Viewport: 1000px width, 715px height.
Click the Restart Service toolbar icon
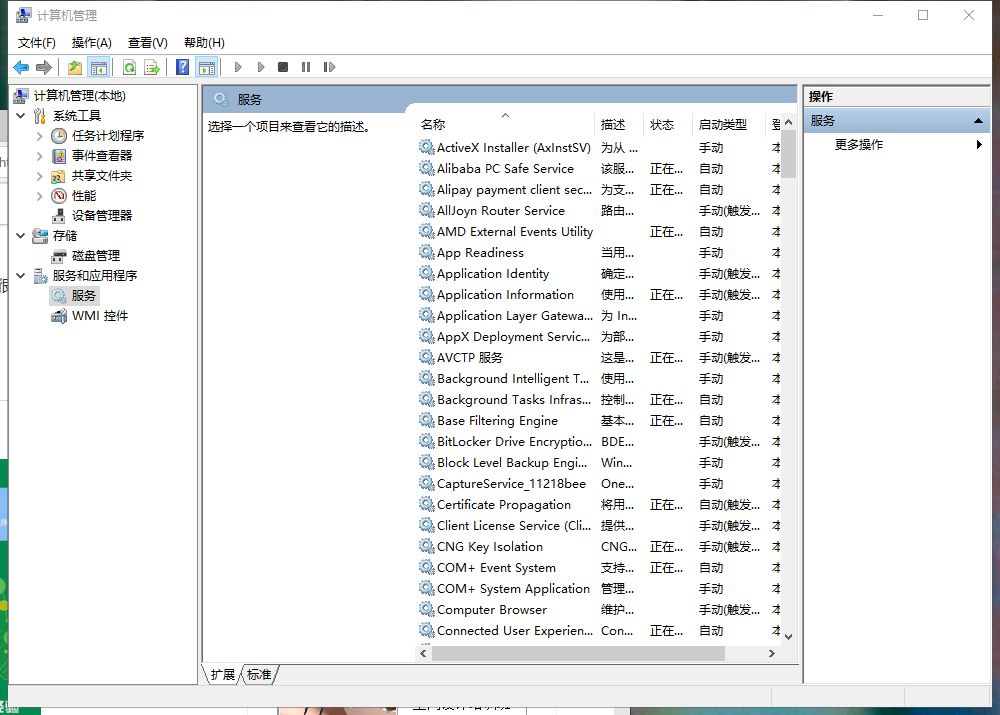tap(329, 67)
